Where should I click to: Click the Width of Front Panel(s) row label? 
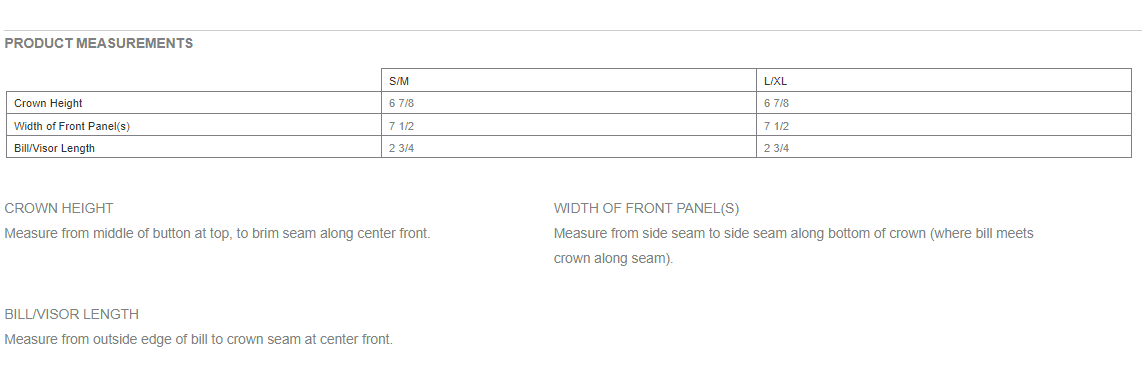[72, 126]
